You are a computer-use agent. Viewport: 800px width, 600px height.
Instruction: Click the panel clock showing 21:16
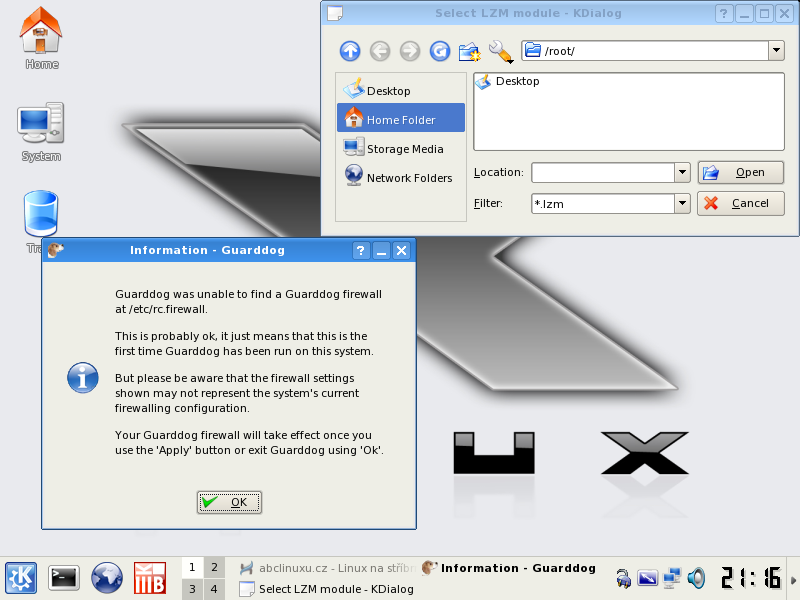coord(751,579)
